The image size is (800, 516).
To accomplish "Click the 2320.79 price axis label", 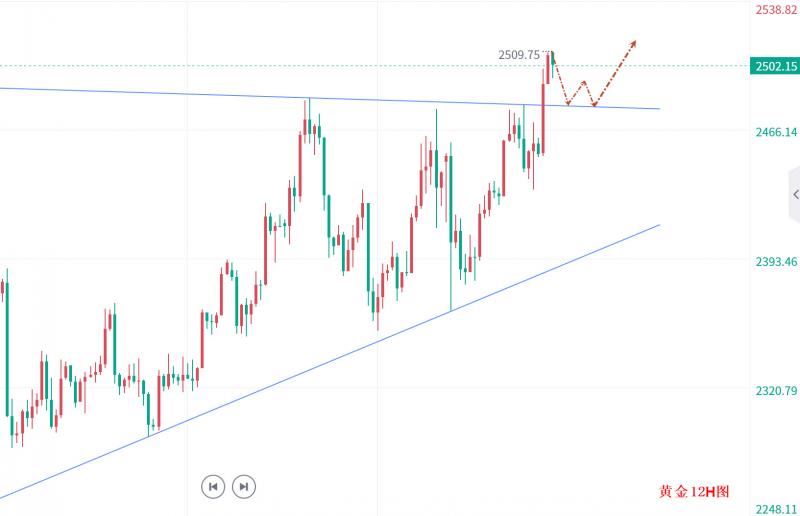I will click(x=775, y=391).
